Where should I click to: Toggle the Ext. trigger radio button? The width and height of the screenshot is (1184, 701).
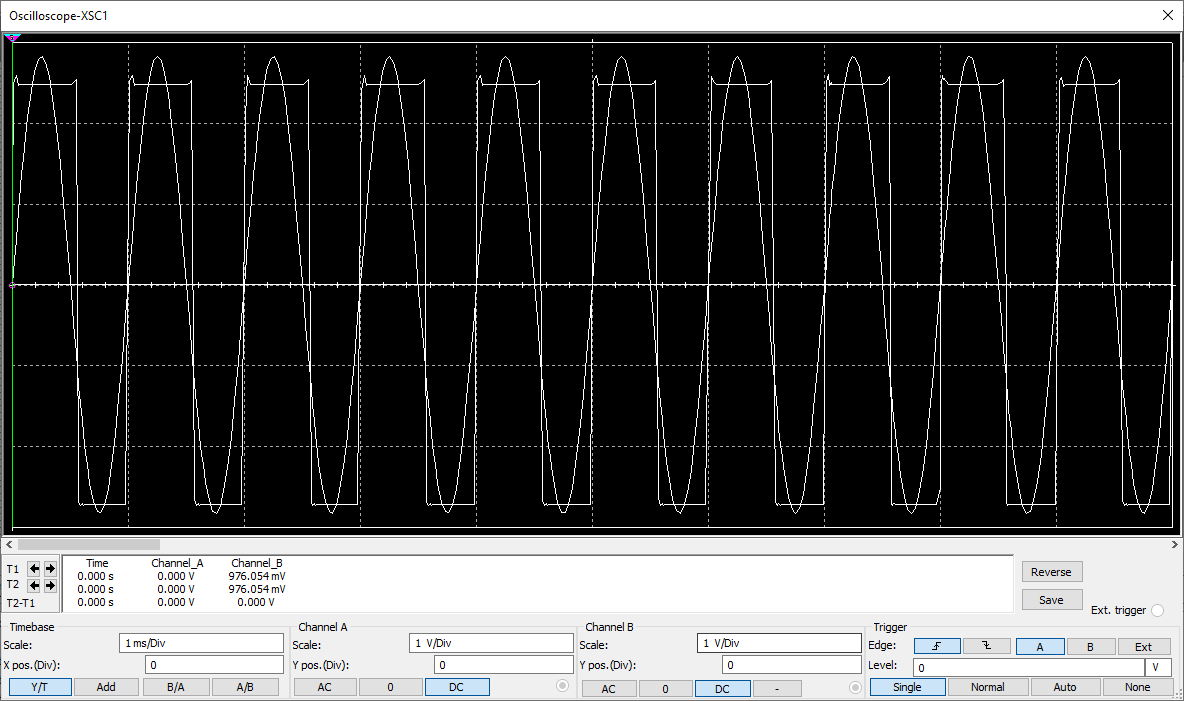tap(1158, 610)
